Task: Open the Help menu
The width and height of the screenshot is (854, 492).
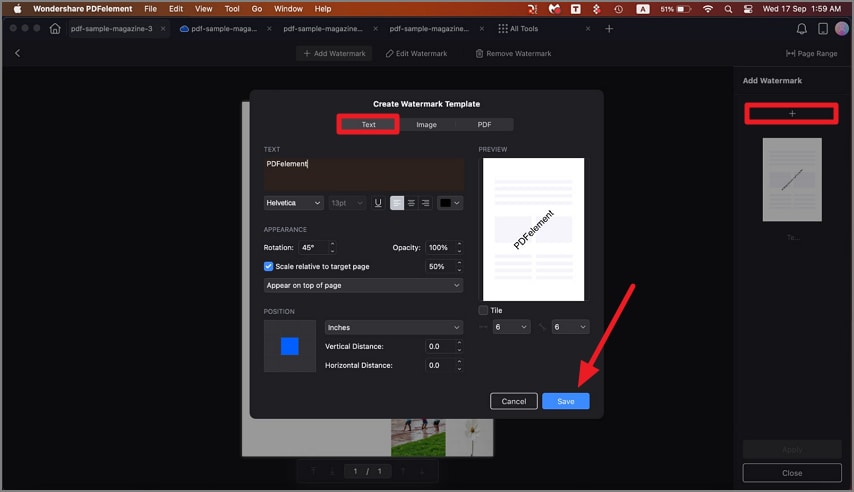Action: [x=323, y=9]
